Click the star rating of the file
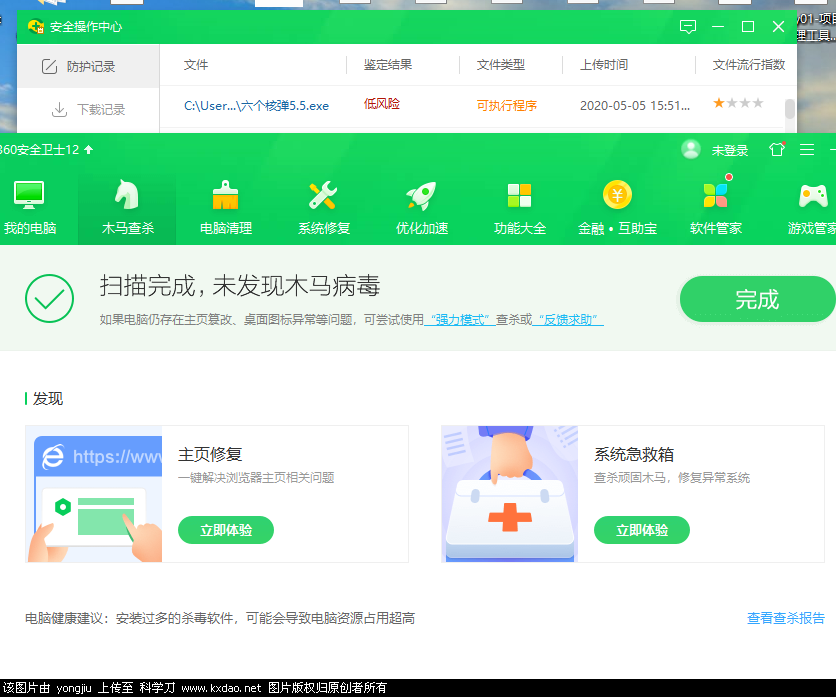This screenshot has height=697, width=836. pyautogui.click(x=738, y=103)
